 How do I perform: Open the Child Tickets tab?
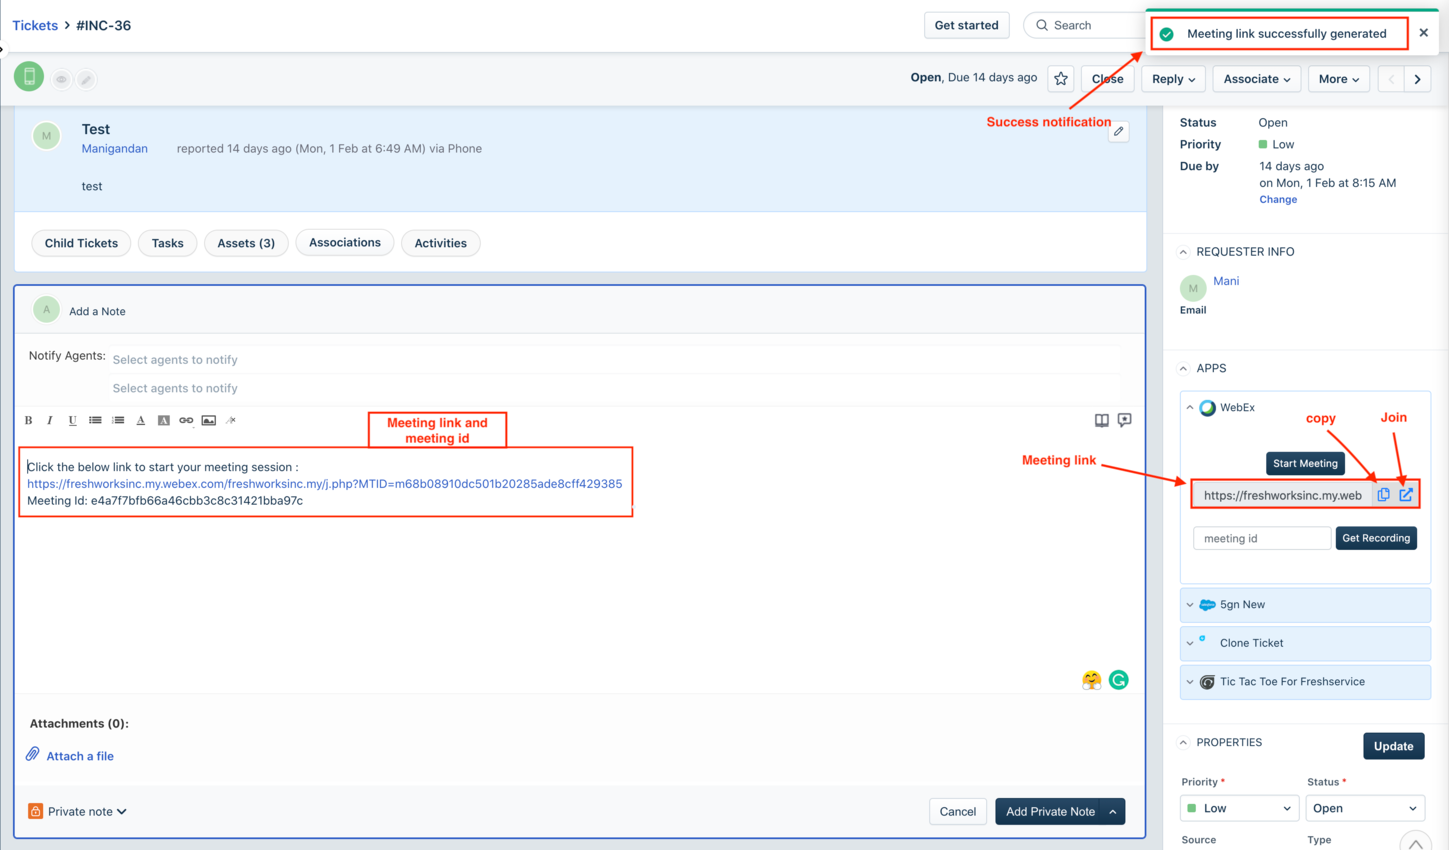tap(81, 243)
